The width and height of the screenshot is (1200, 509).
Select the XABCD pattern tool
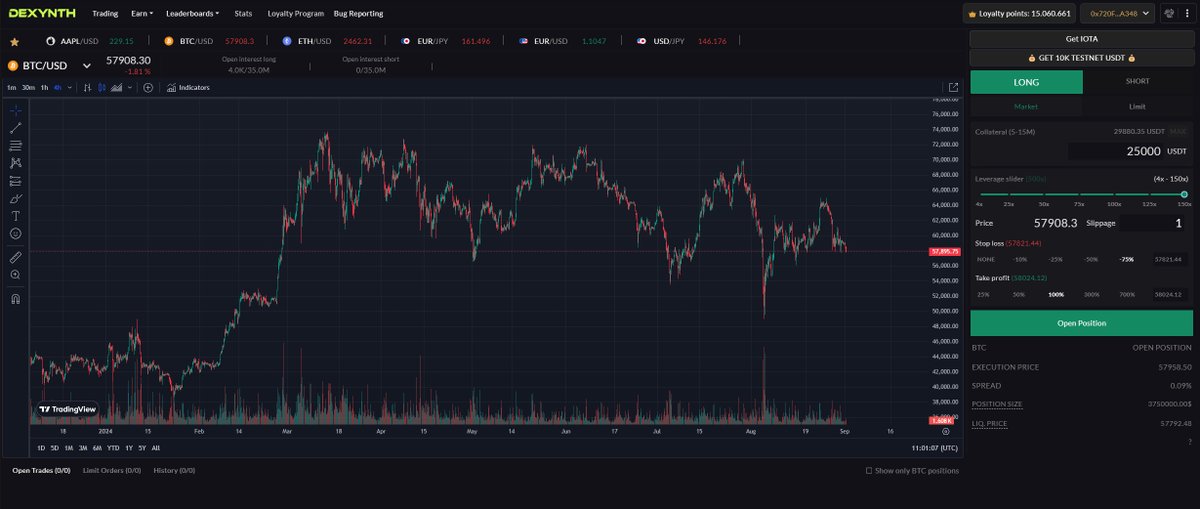(16, 162)
